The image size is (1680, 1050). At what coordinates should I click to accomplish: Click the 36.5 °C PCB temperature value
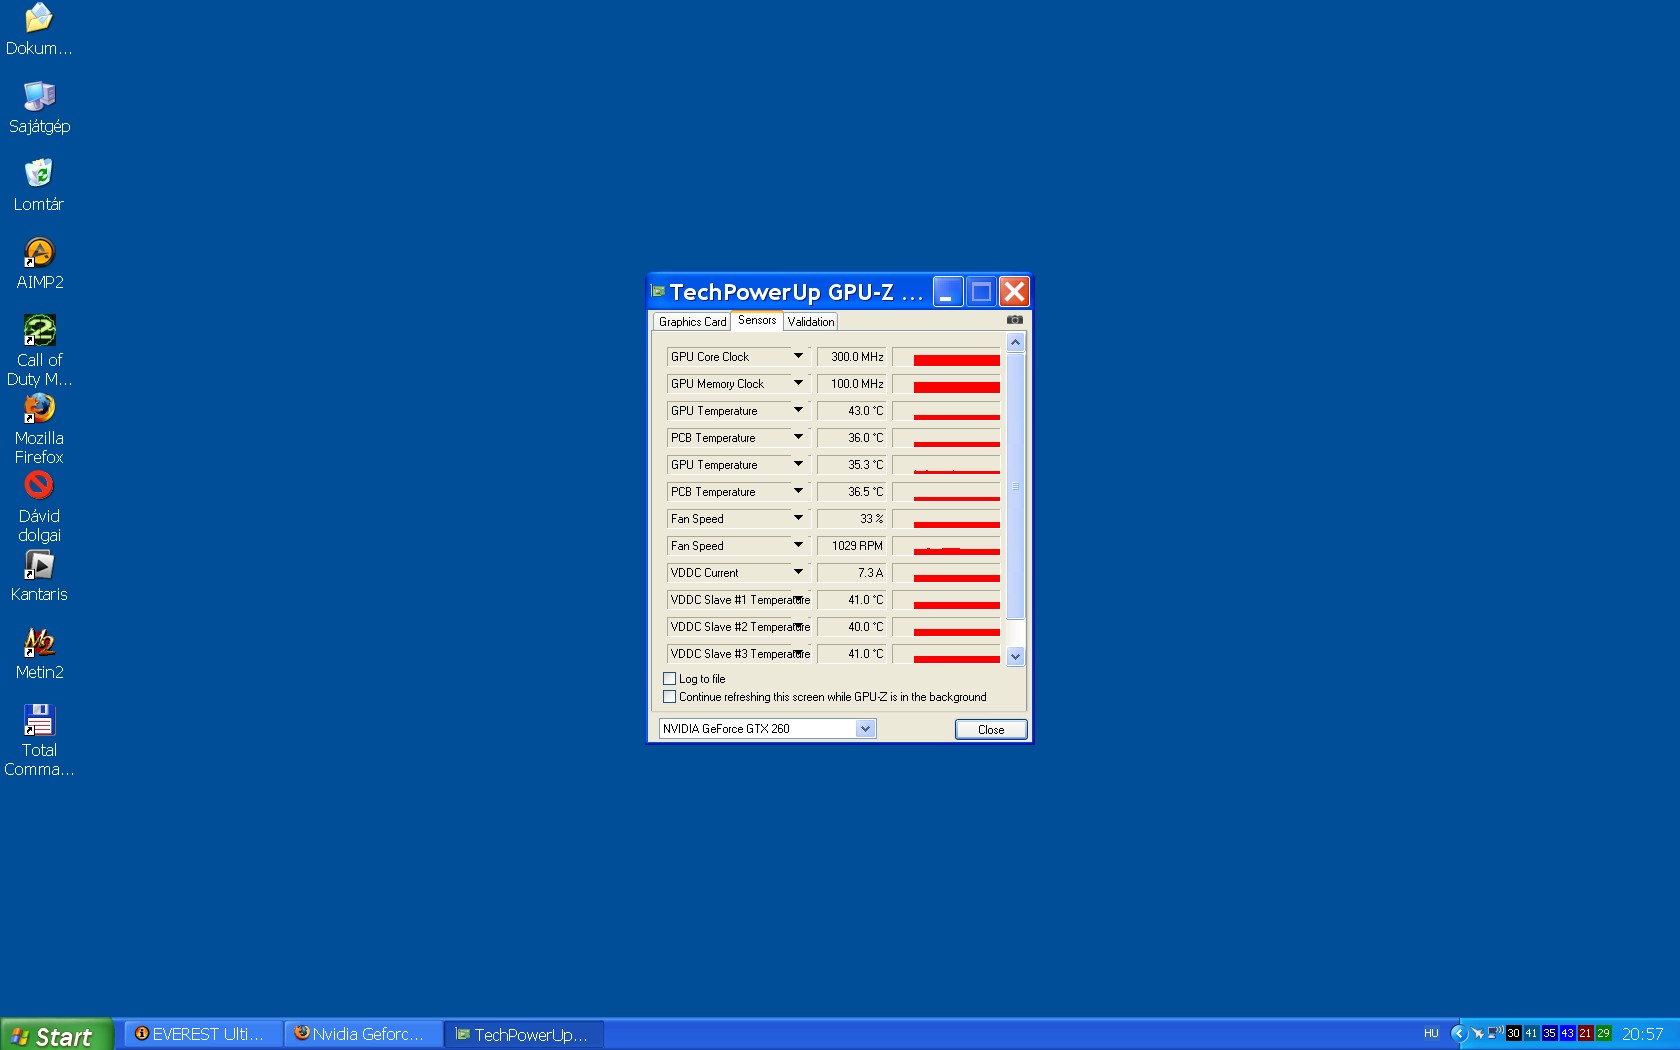[x=851, y=492]
